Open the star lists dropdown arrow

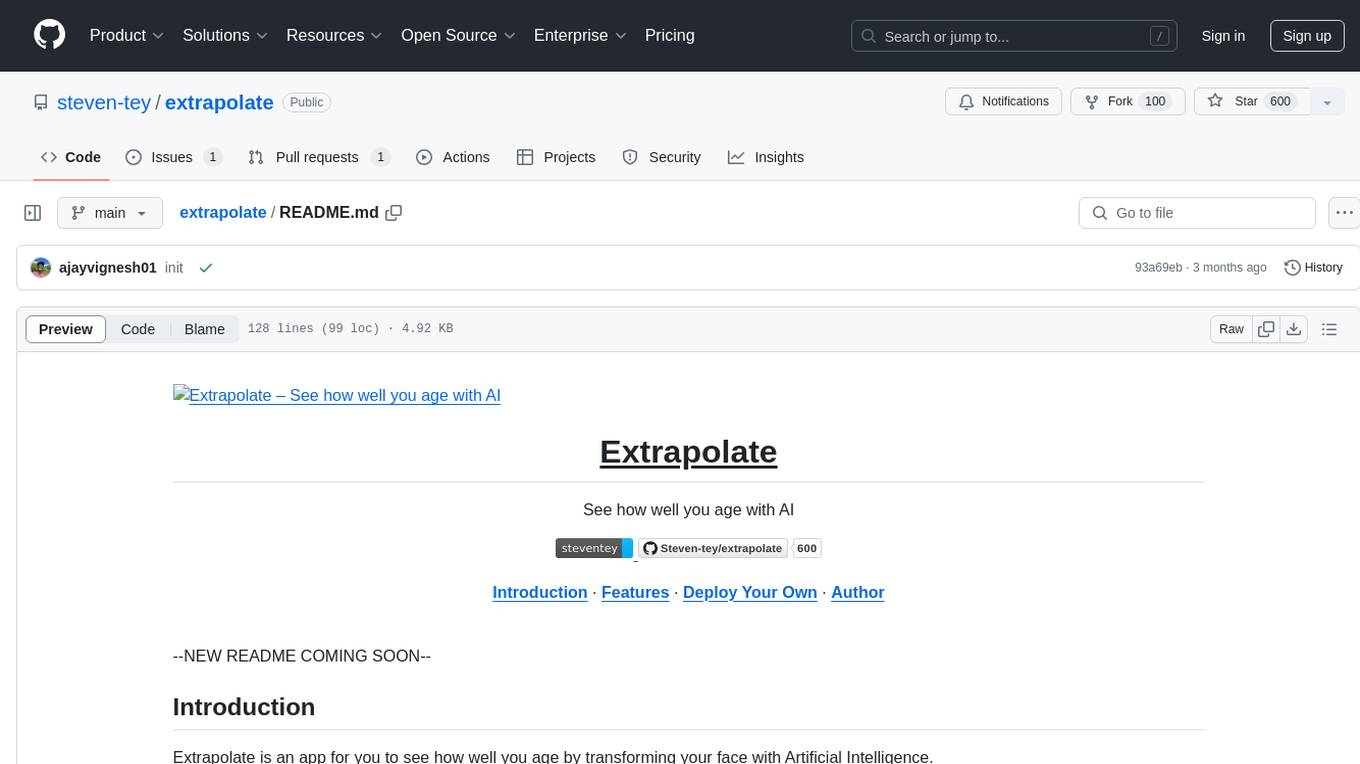1327,102
